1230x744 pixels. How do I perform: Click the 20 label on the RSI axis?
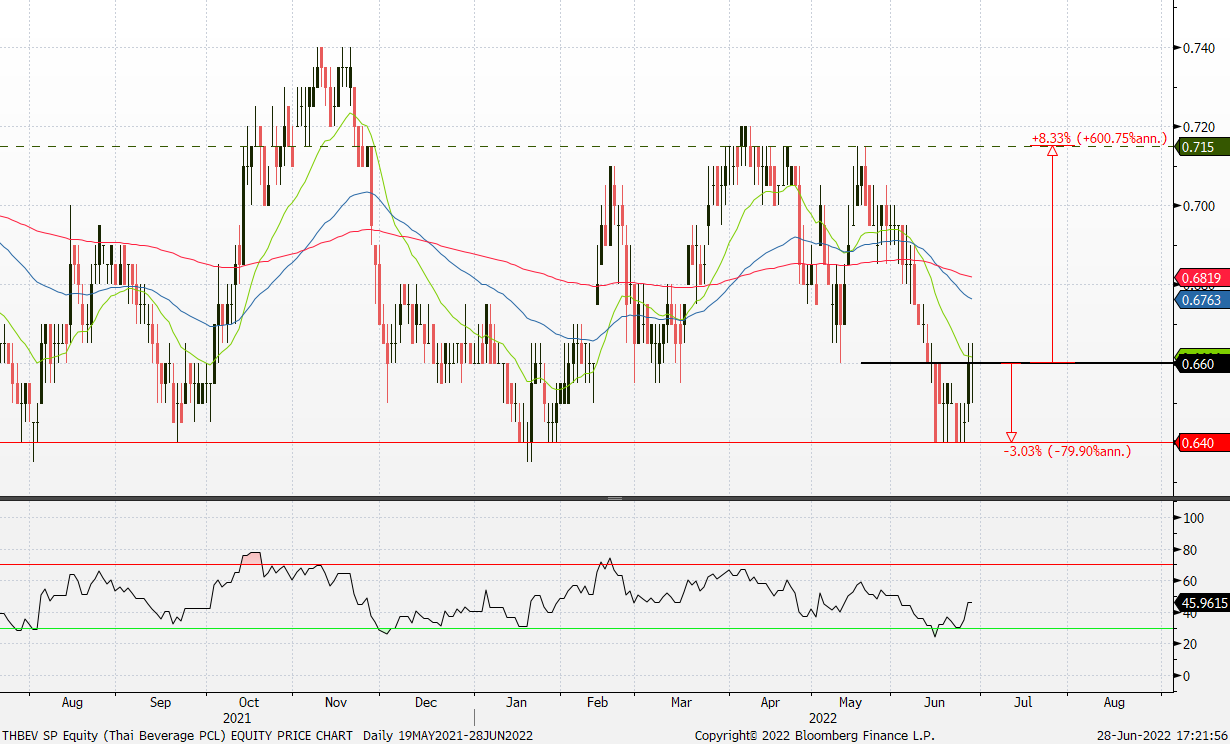pyautogui.click(x=1190, y=645)
